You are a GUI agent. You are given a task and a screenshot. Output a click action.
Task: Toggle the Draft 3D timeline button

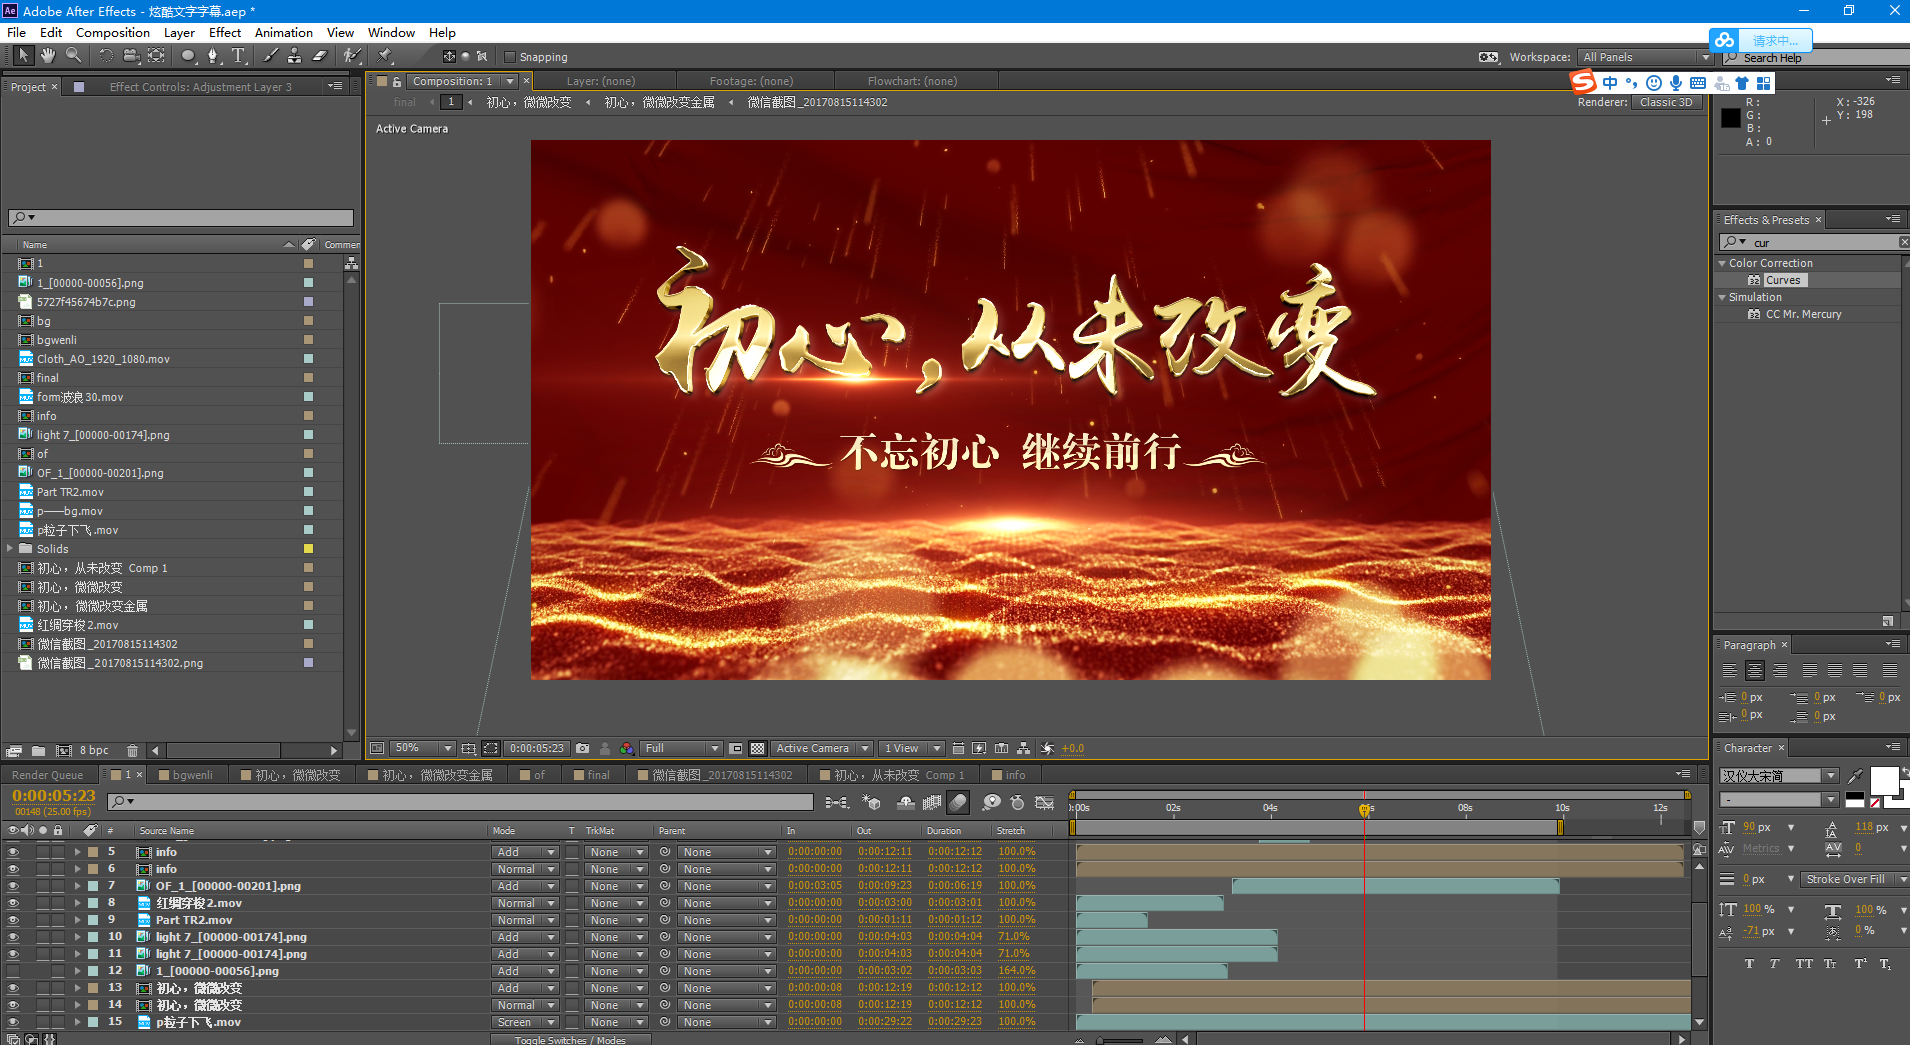tap(872, 802)
